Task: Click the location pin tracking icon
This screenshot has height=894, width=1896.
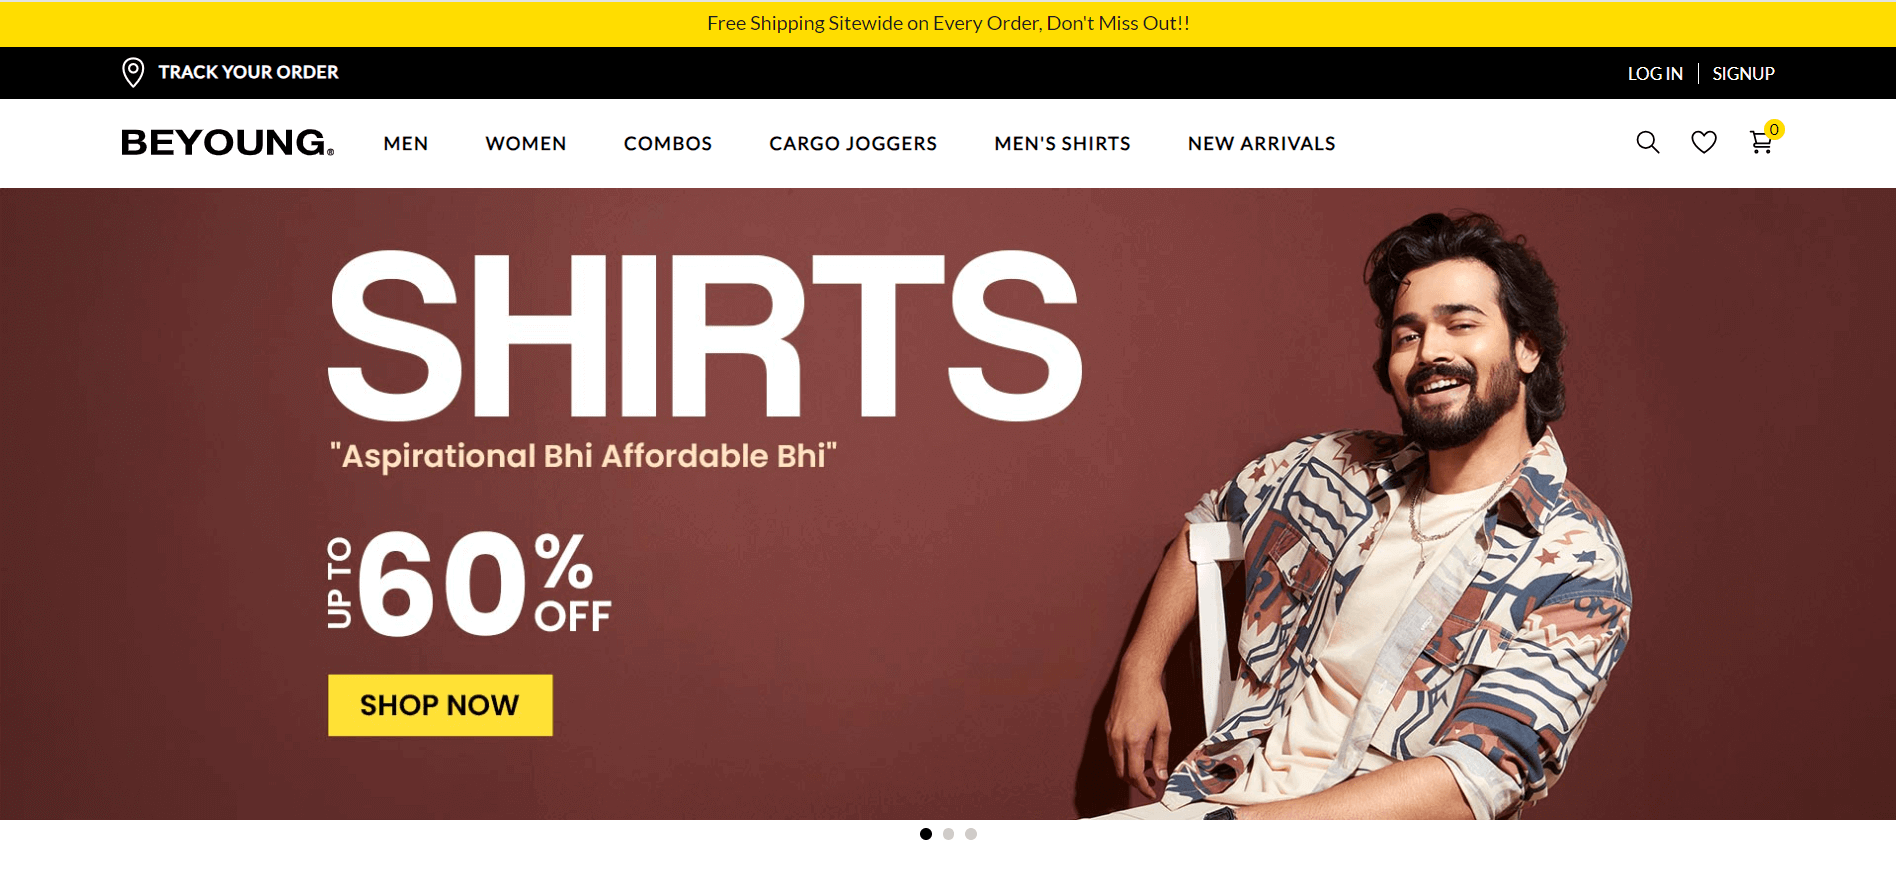Action: [133, 72]
